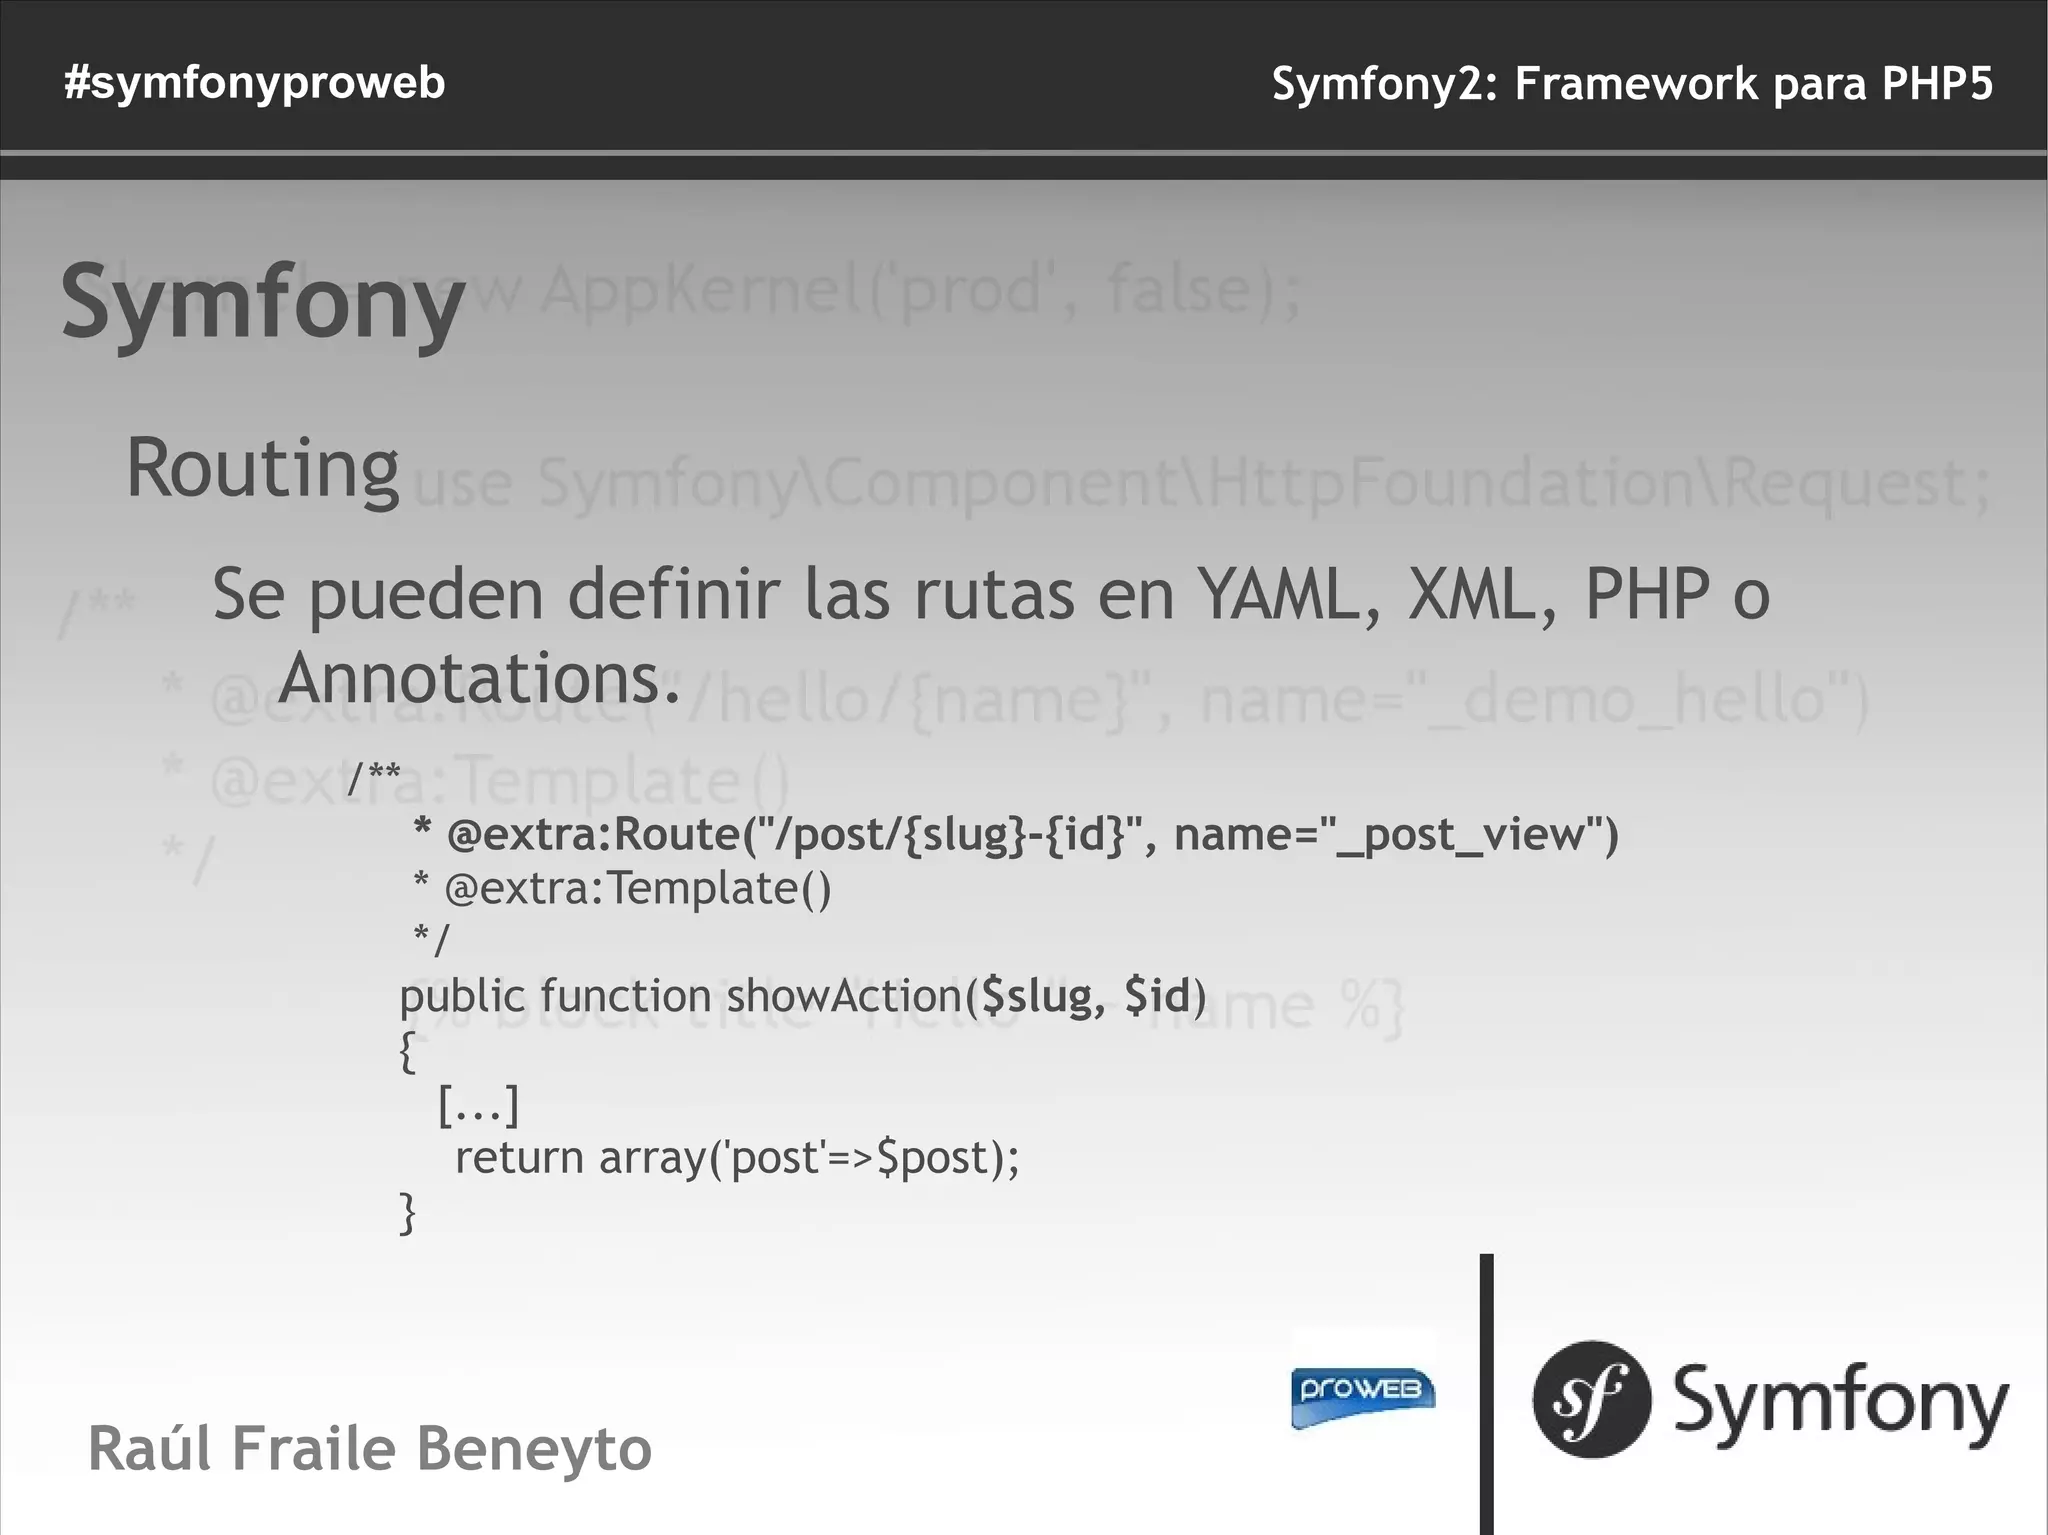The width and height of the screenshot is (2048, 1535).
Task: Click the round Symfony 'sf' logo icon
Action: 1591,1398
